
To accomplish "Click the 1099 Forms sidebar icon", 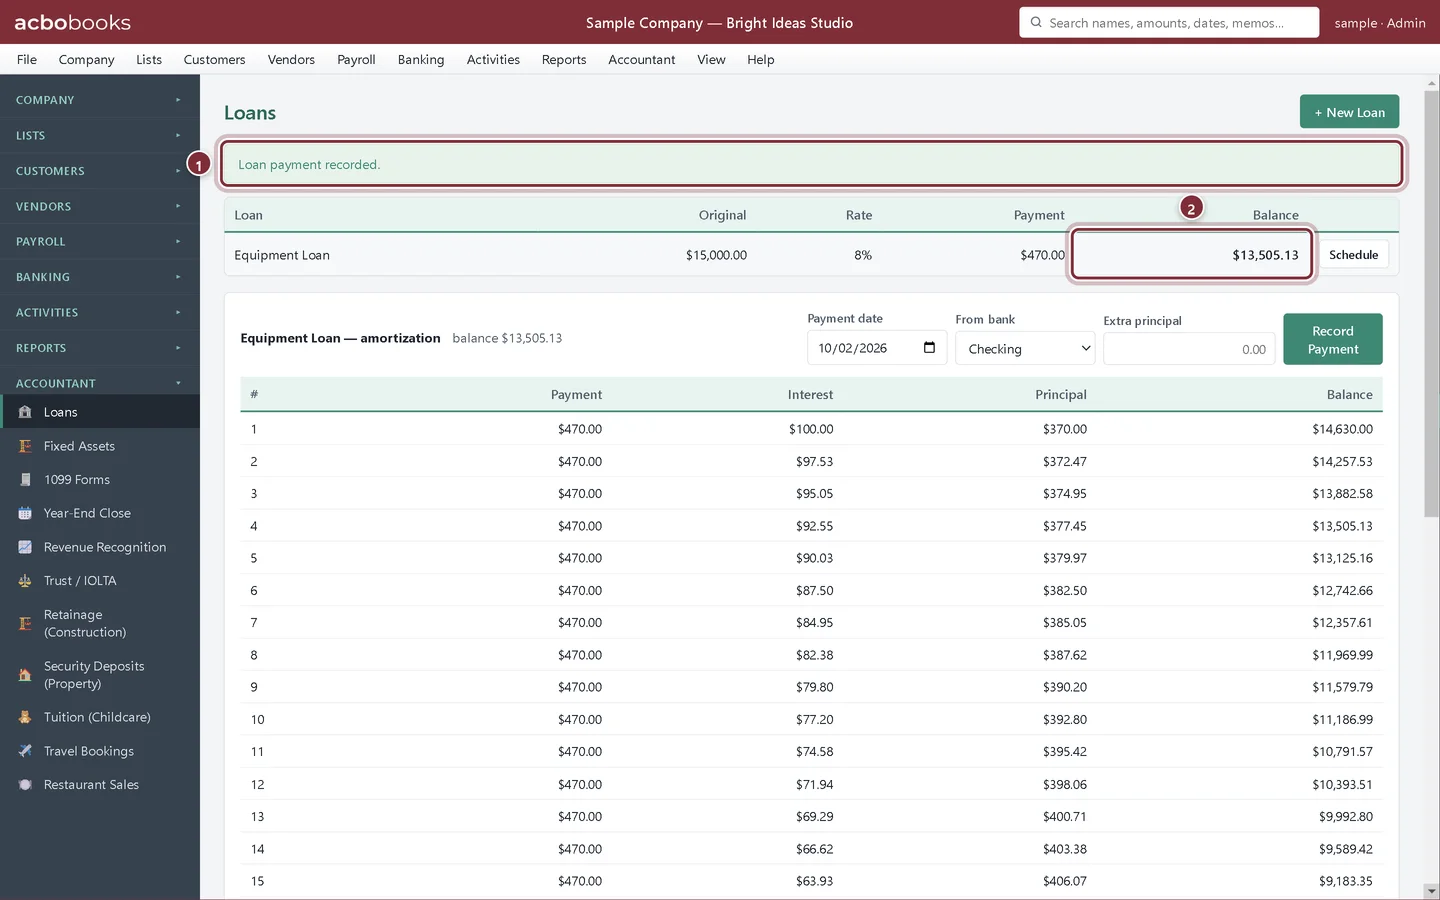I will point(25,480).
